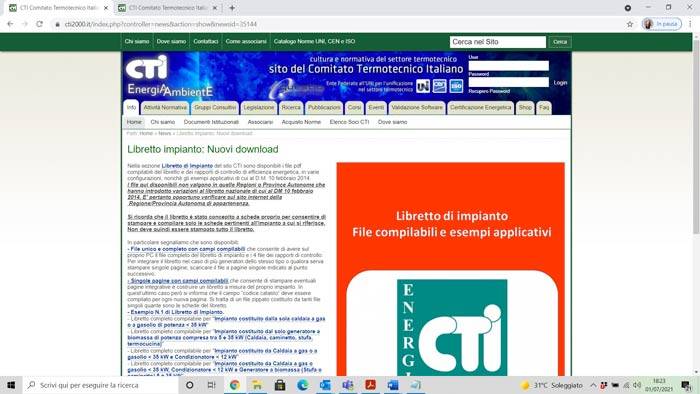Open the 'Libretto di Impianto' article link
Image resolution: width=700 pixels, height=394 pixels.
187,166
